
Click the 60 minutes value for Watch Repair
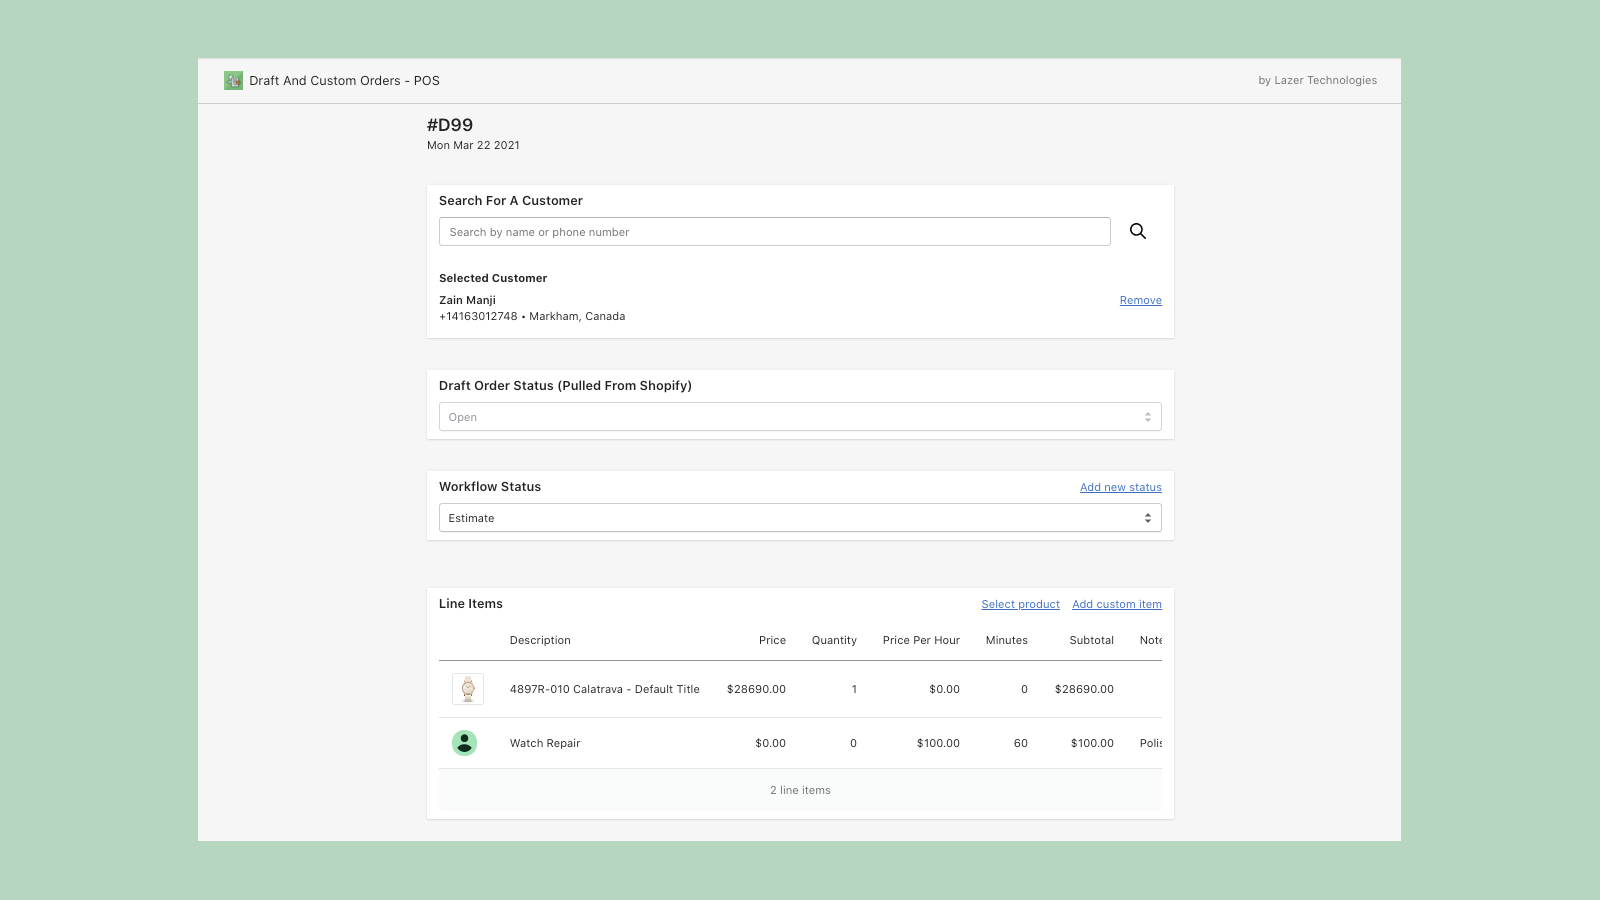coord(1020,743)
